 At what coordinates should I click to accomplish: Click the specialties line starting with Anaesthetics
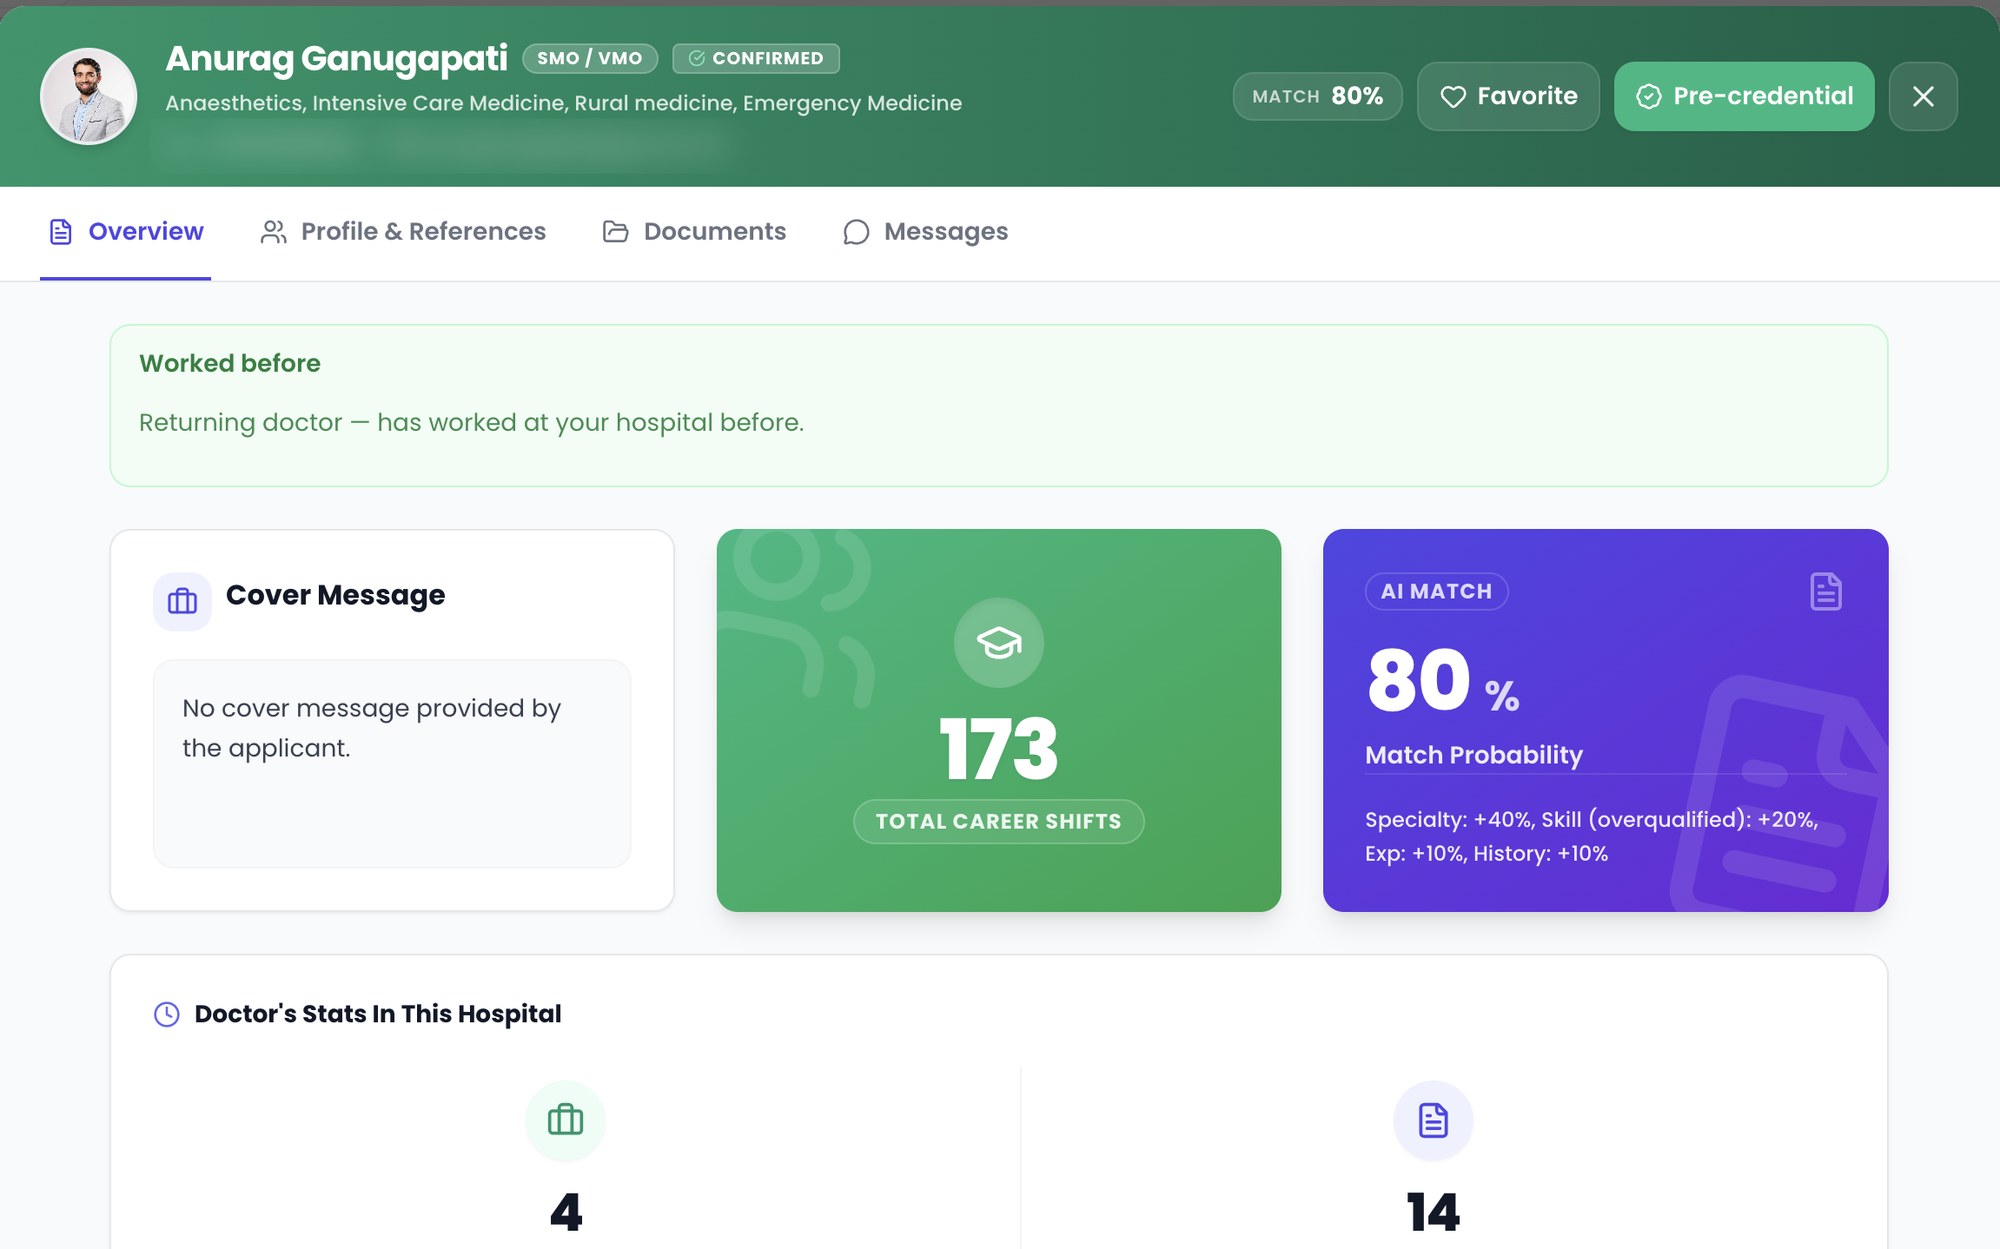(563, 103)
